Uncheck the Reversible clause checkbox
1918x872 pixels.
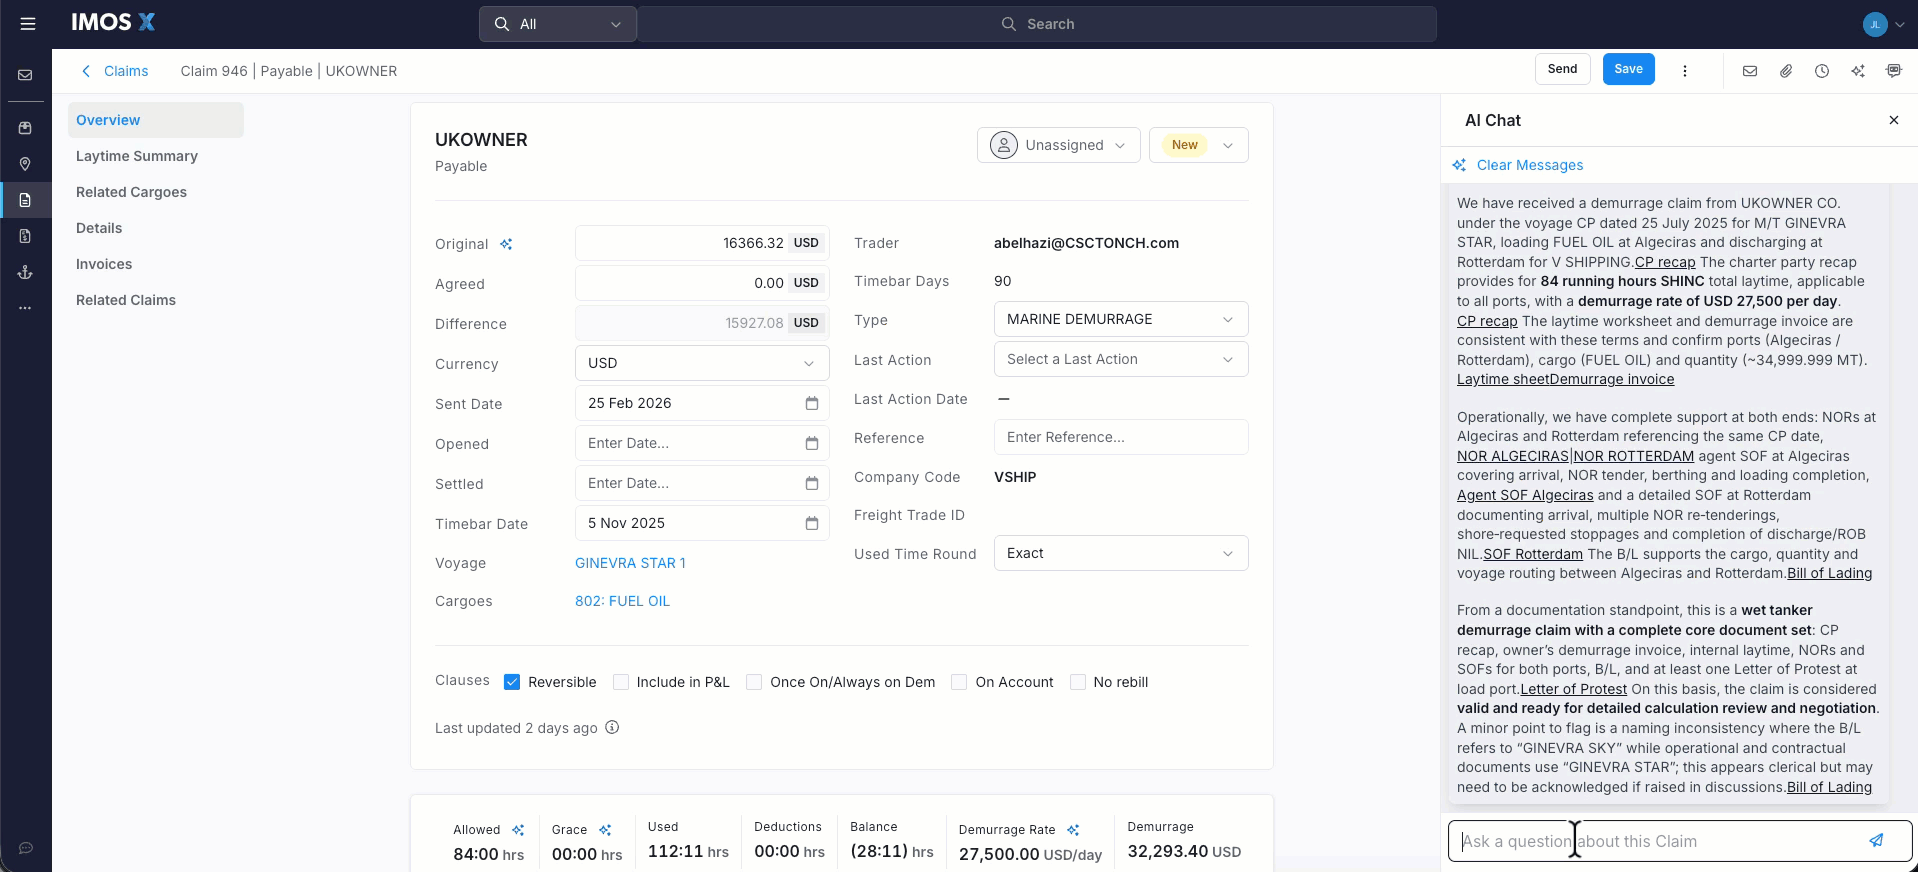click(x=512, y=682)
